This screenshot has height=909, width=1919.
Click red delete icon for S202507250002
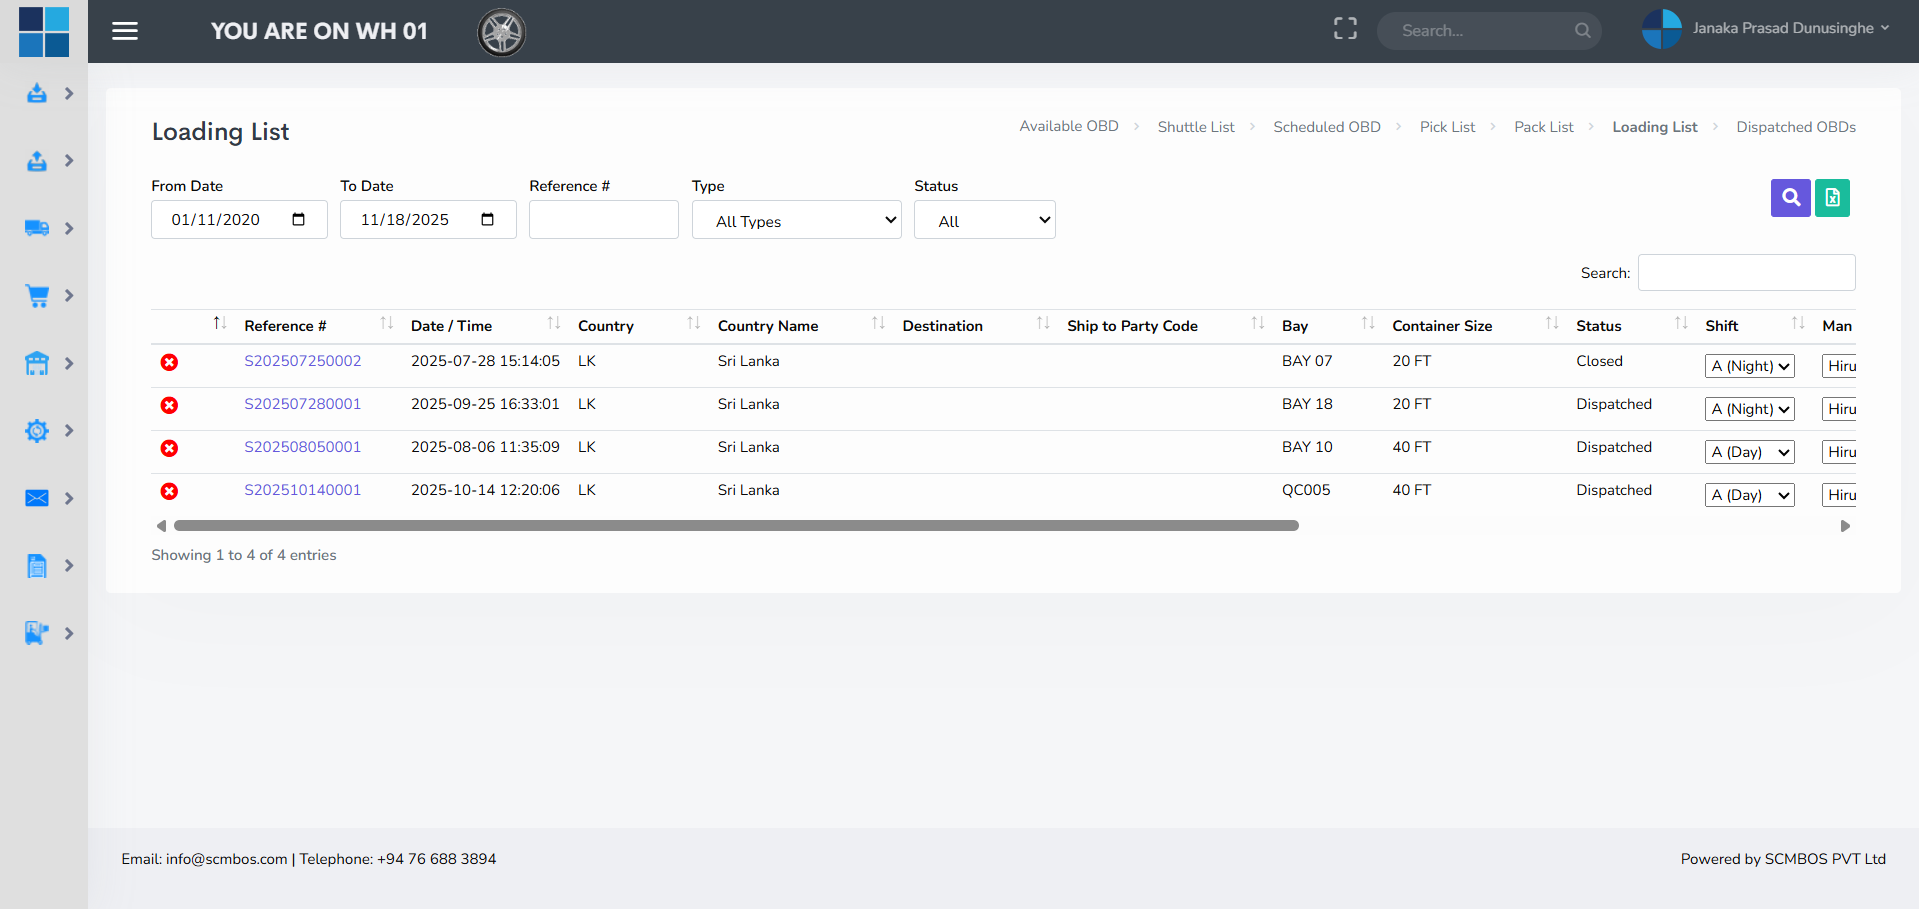(x=170, y=362)
